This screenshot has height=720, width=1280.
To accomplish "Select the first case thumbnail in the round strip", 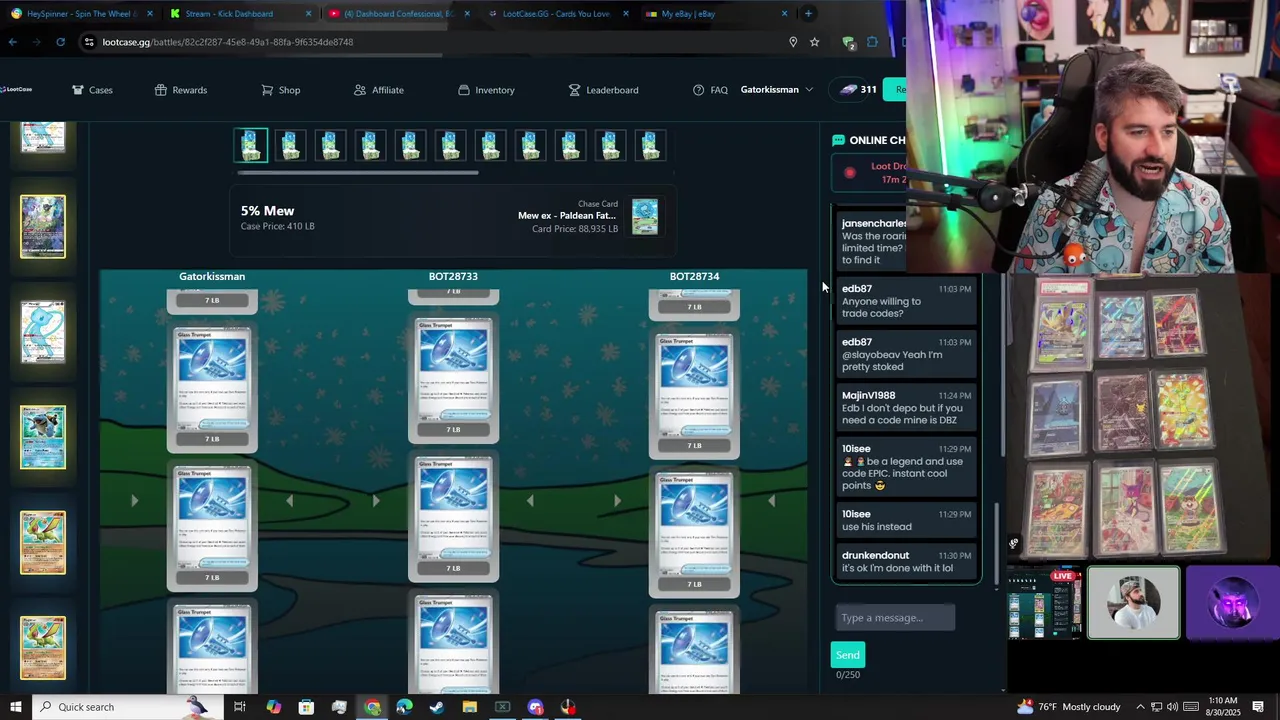I will point(250,145).
